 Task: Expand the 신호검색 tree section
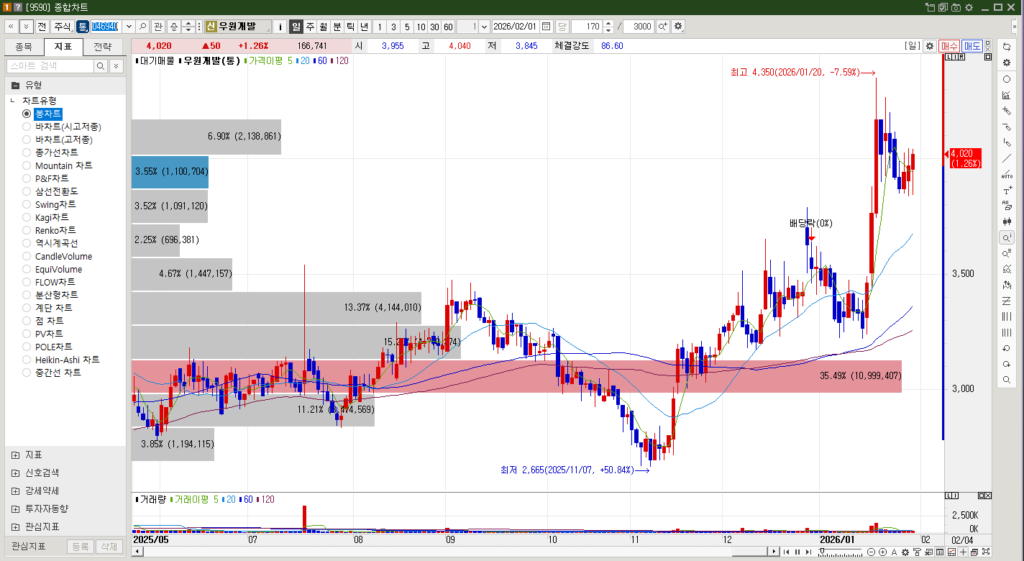click(x=15, y=472)
